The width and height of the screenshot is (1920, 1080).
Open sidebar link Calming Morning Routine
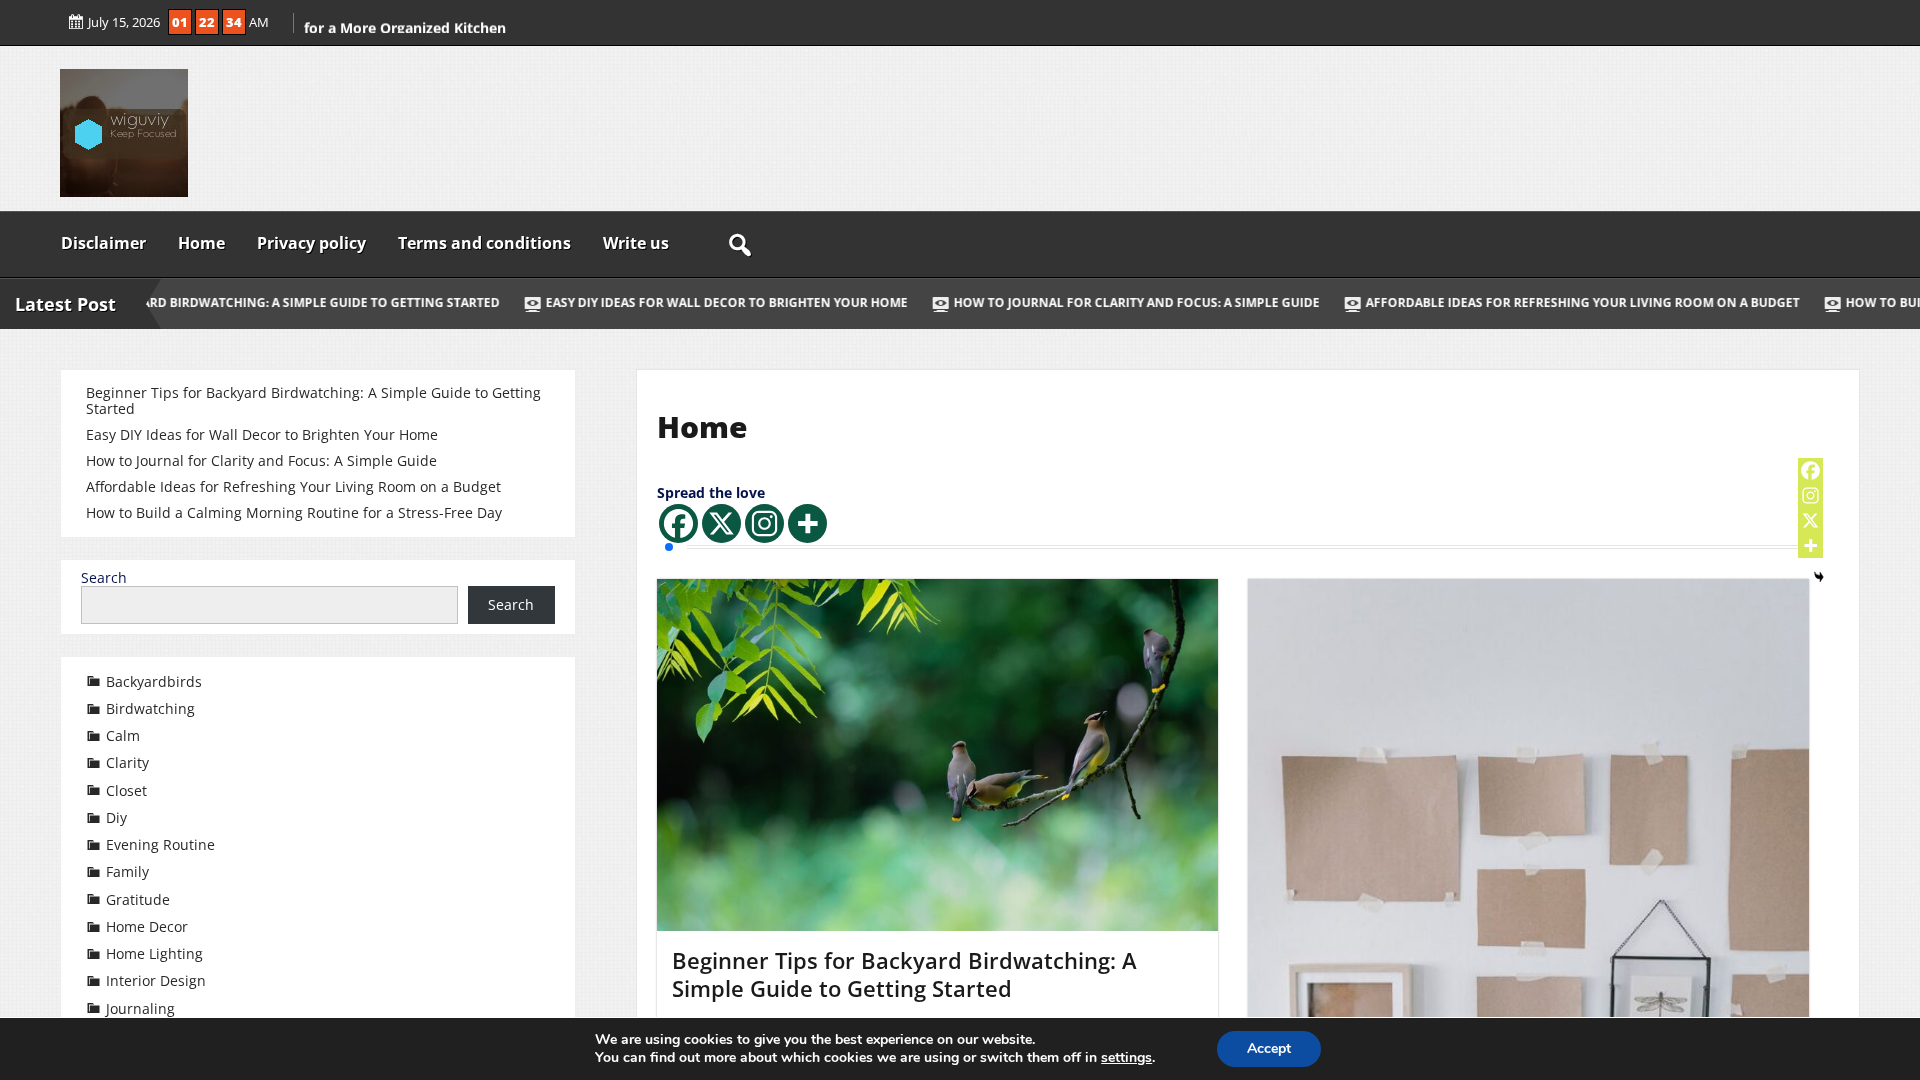[294, 513]
